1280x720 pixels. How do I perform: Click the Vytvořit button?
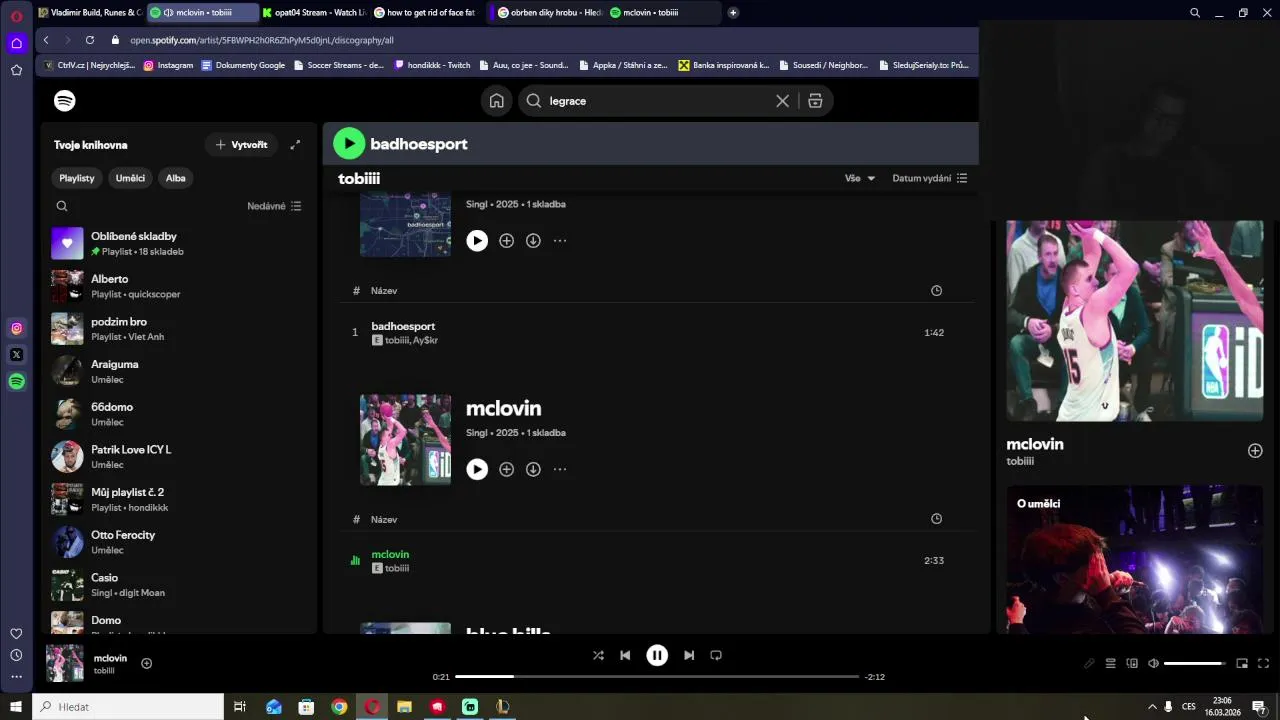[241, 145]
